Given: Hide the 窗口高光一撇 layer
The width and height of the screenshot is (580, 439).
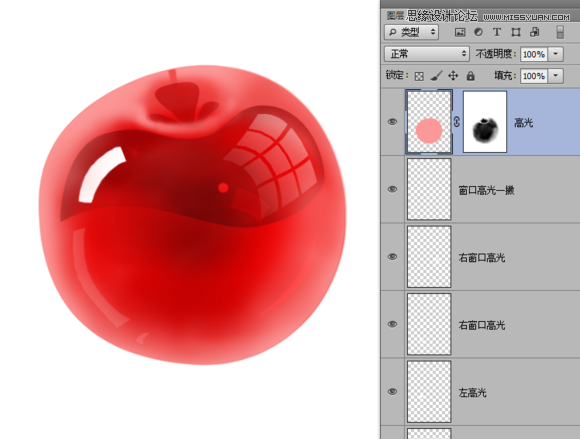Looking at the screenshot, I should click(x=392, y=189).
